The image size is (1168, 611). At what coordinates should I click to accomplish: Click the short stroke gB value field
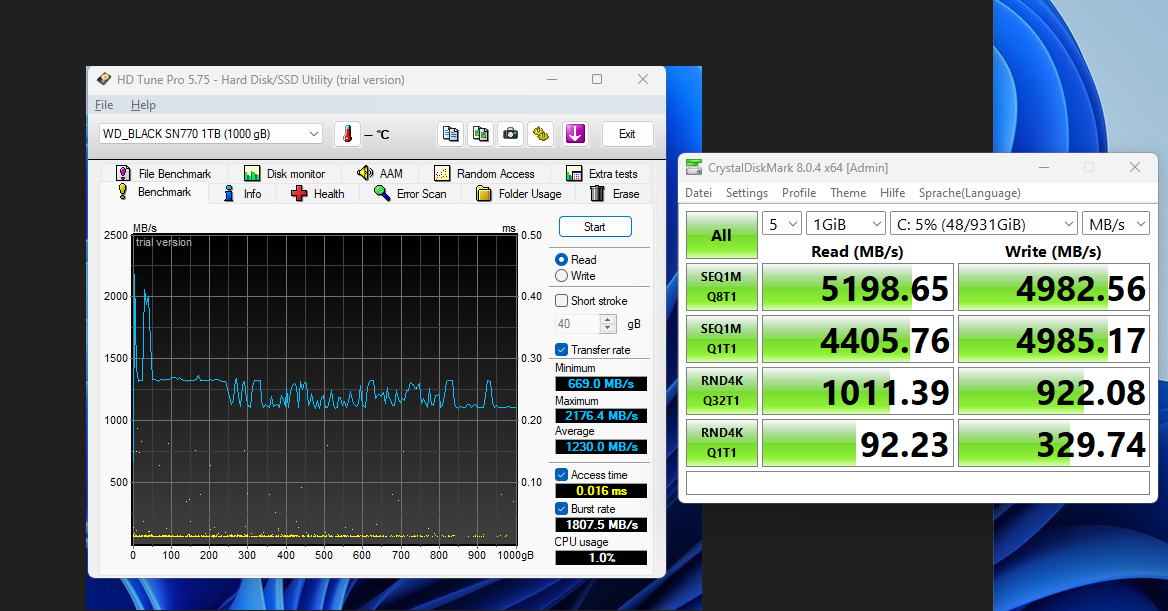pos(577,324)
